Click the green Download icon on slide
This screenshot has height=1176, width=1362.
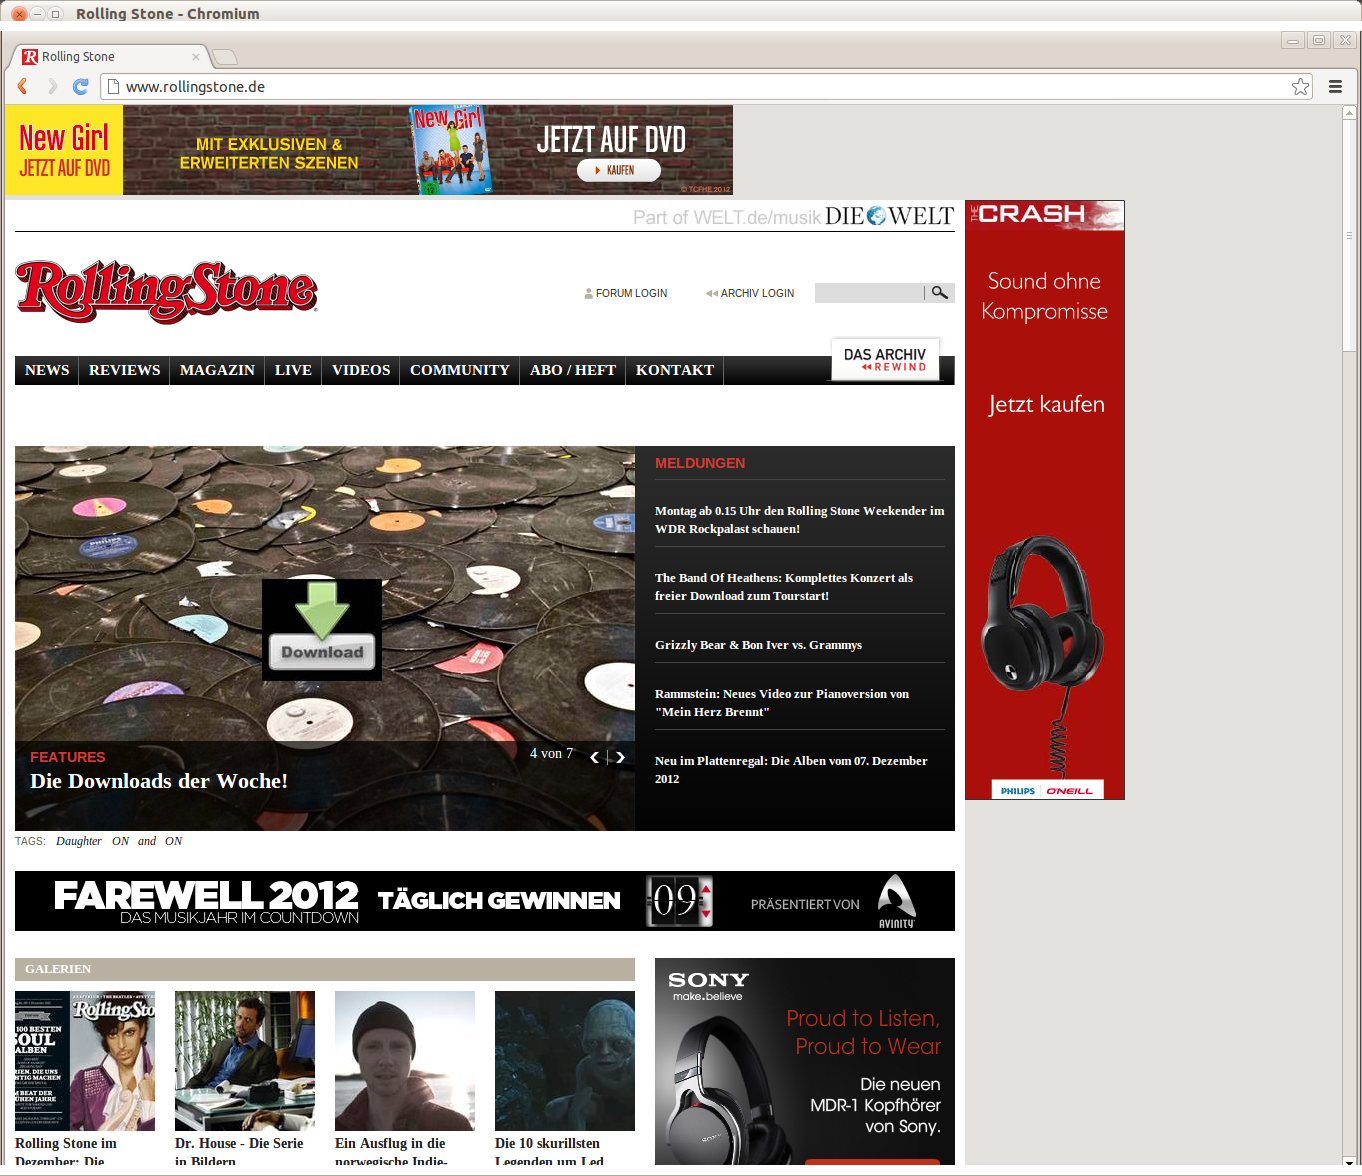click(x=322, y=630)
